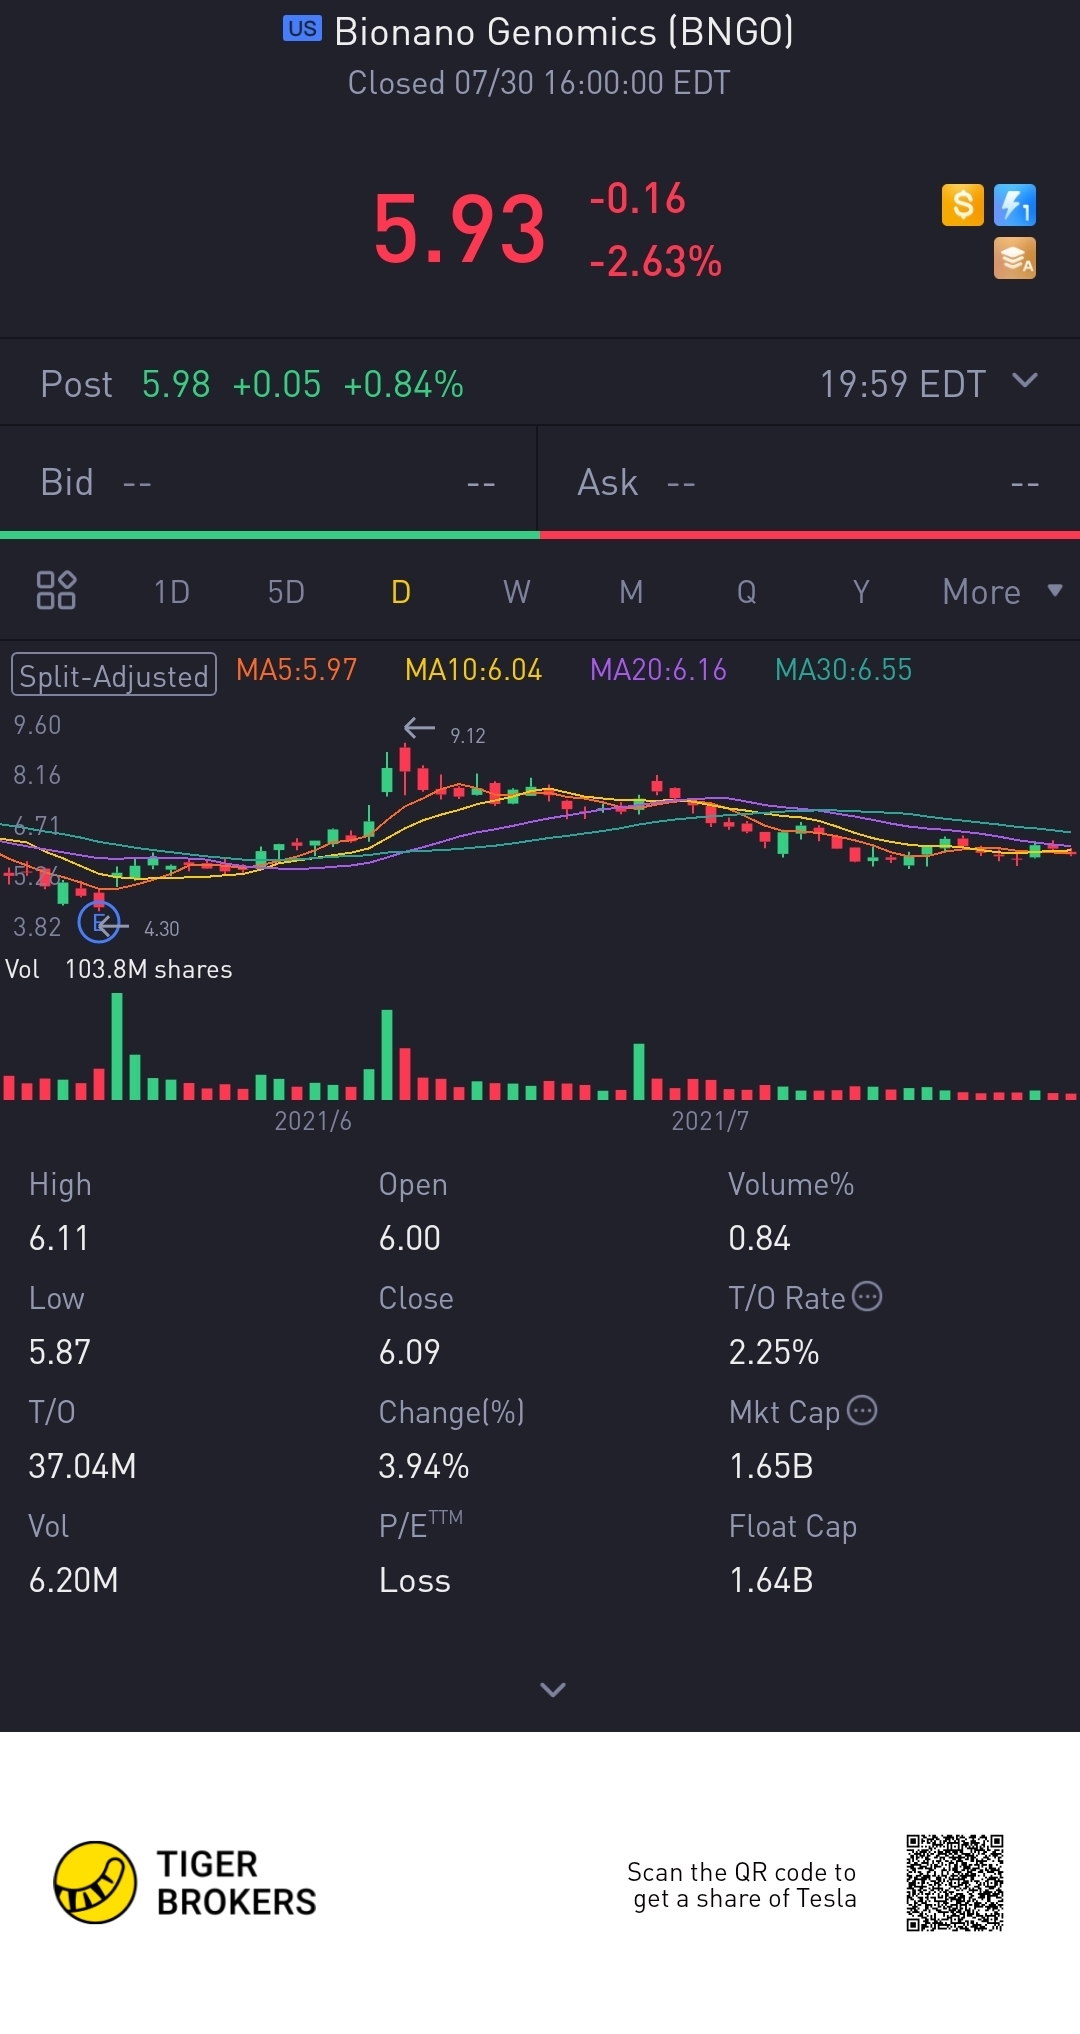1080x2034 pixels.
Task: Tap the blue lightning bolt badge
Action: [1015, 205]
